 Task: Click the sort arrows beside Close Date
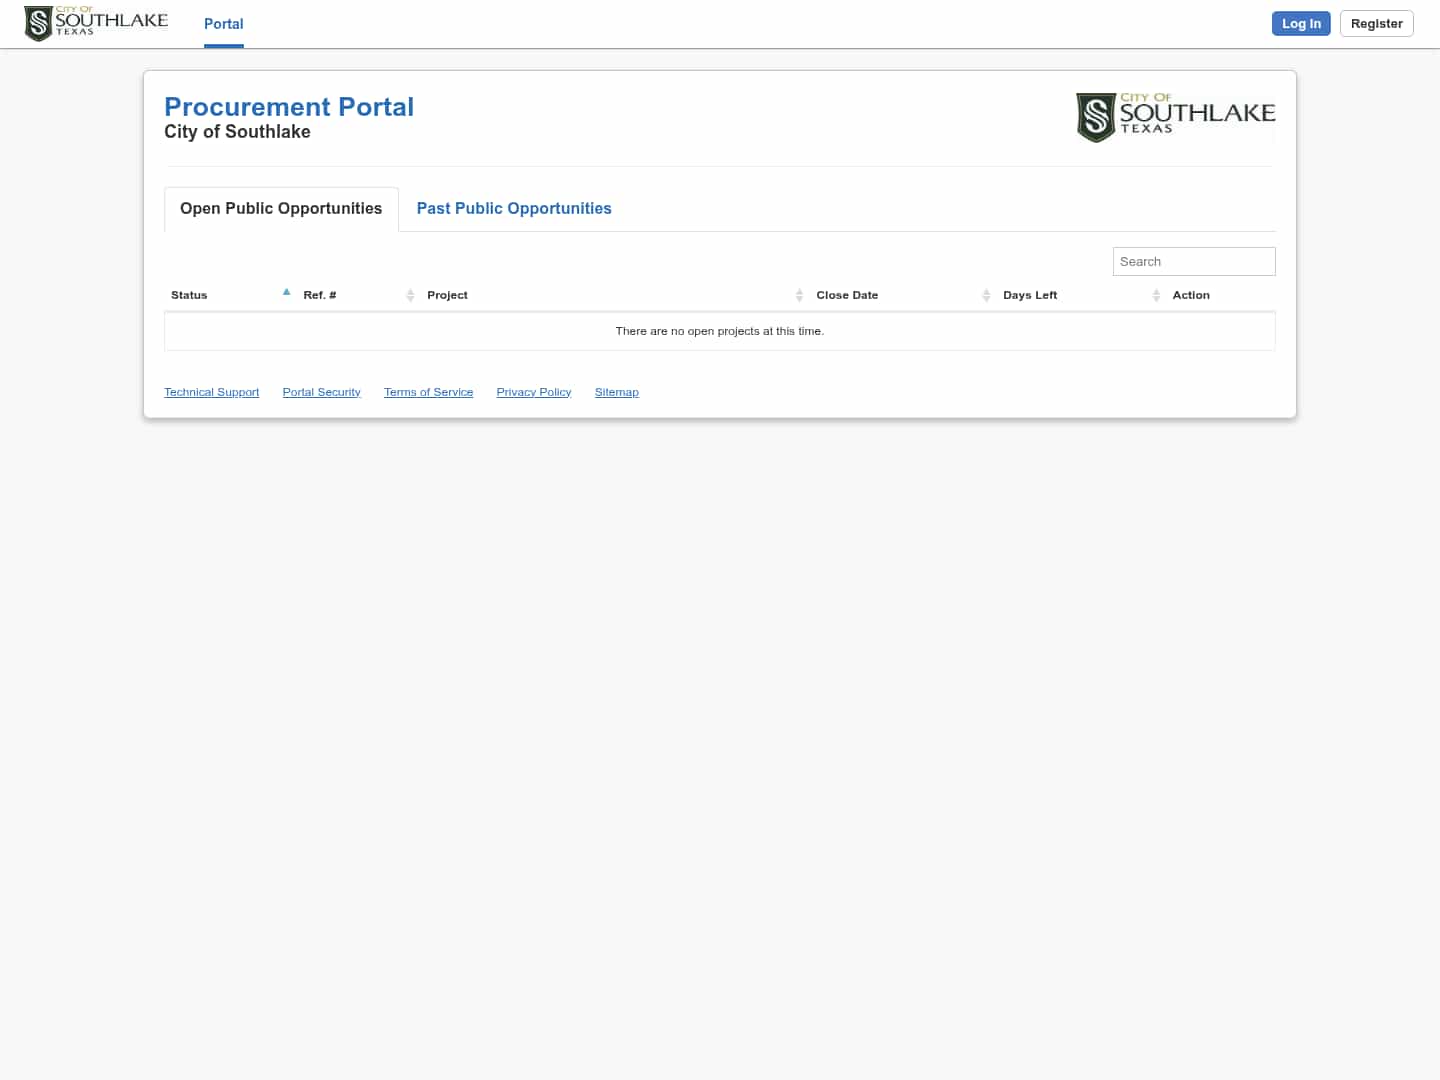tap(986, 295)
